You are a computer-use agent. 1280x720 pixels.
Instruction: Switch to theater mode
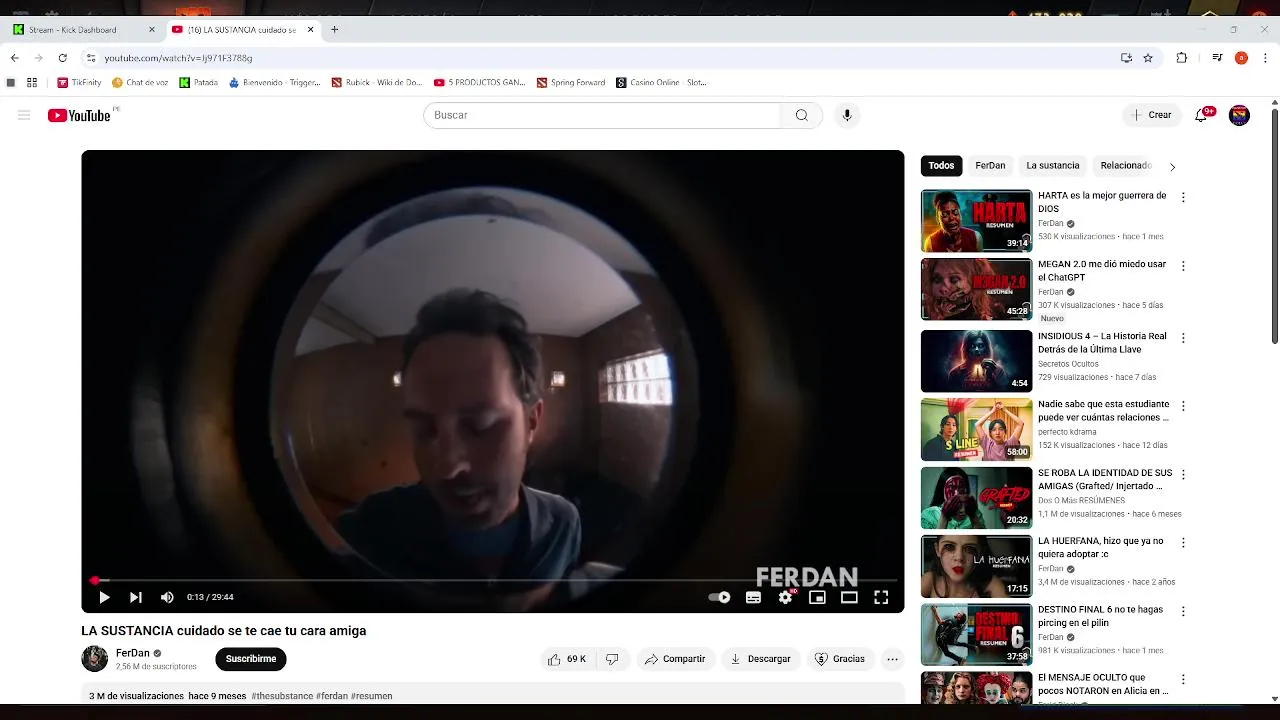tap(849, 597)
